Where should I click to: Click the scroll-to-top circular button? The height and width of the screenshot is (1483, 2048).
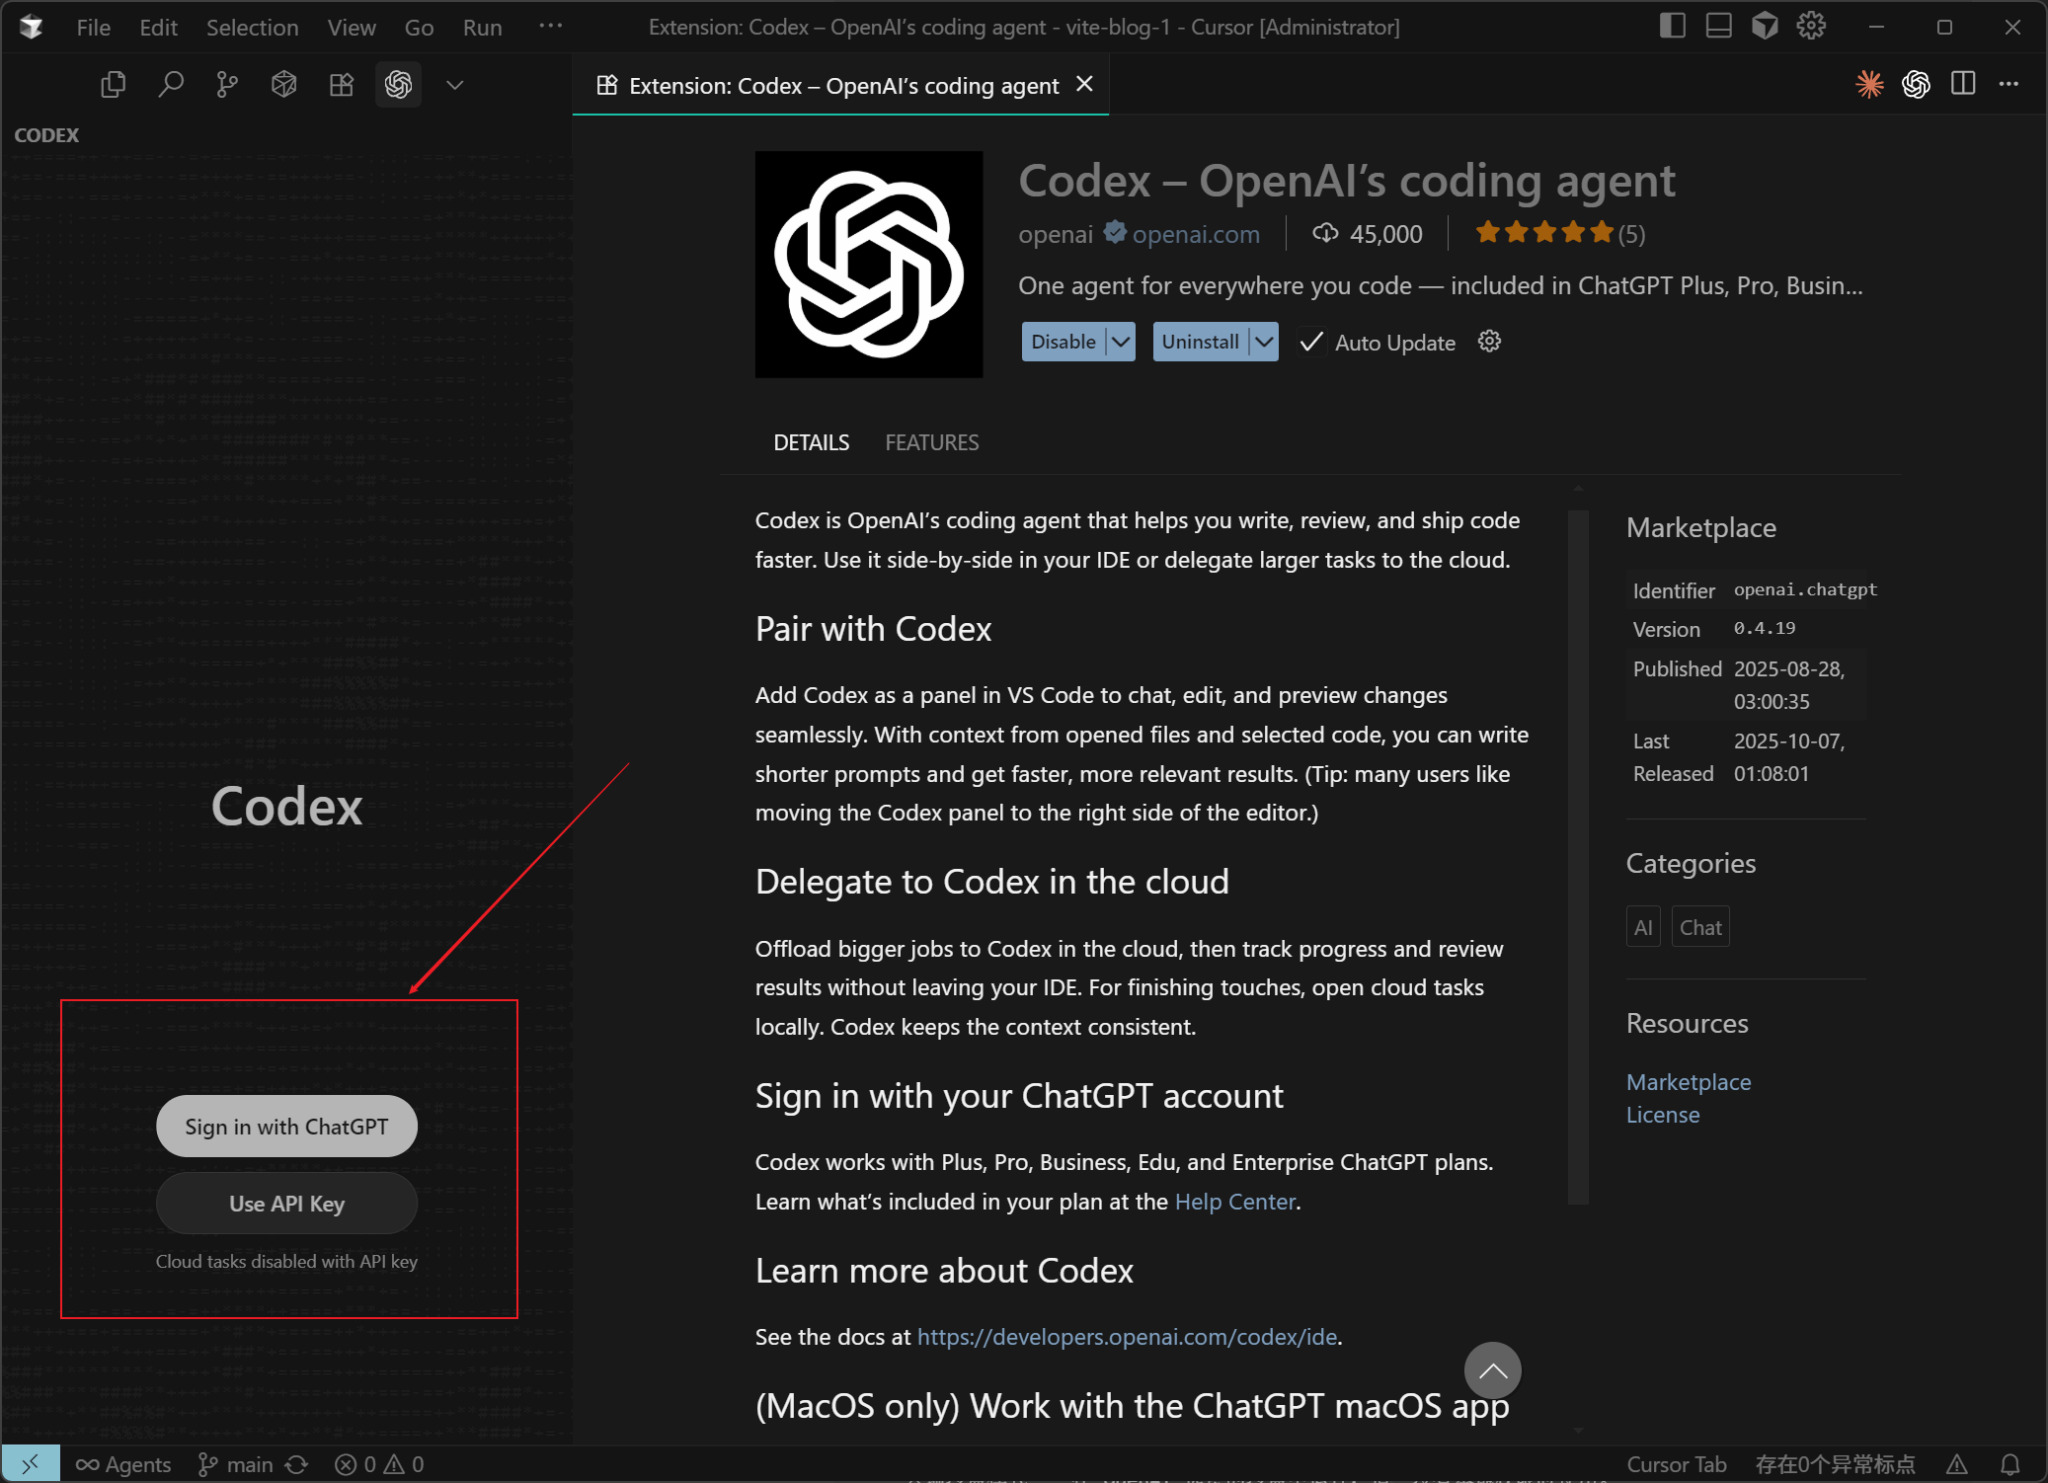tap(1492, 1370)
